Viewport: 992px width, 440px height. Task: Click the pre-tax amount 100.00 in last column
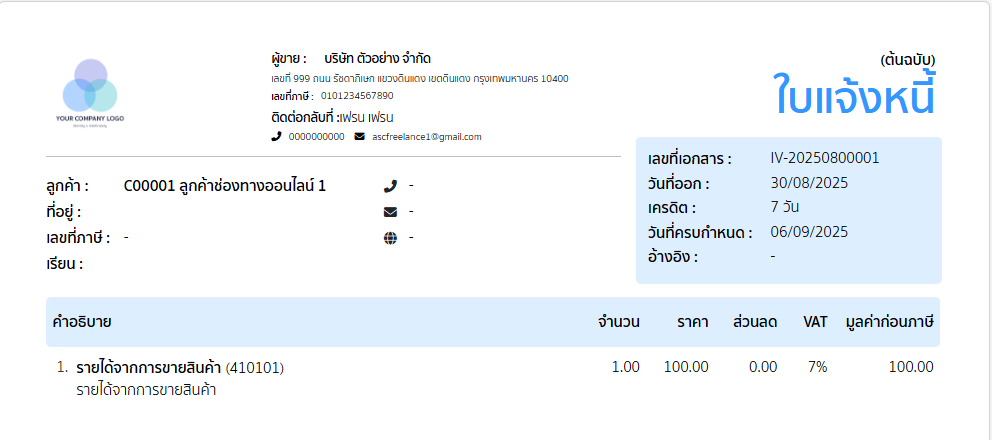point(911,367)
